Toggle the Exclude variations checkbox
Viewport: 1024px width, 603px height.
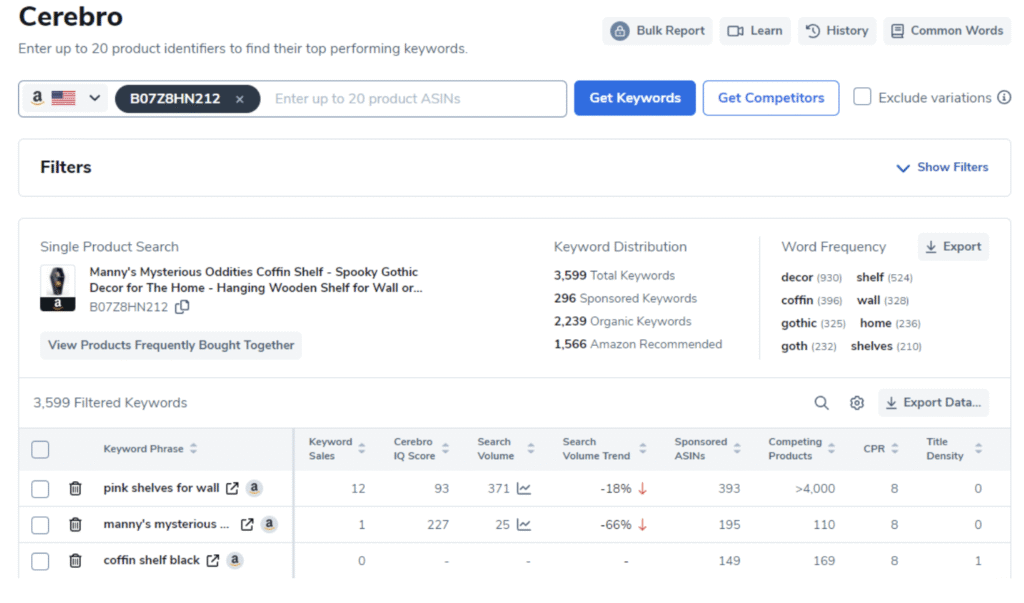pos(862,97)
